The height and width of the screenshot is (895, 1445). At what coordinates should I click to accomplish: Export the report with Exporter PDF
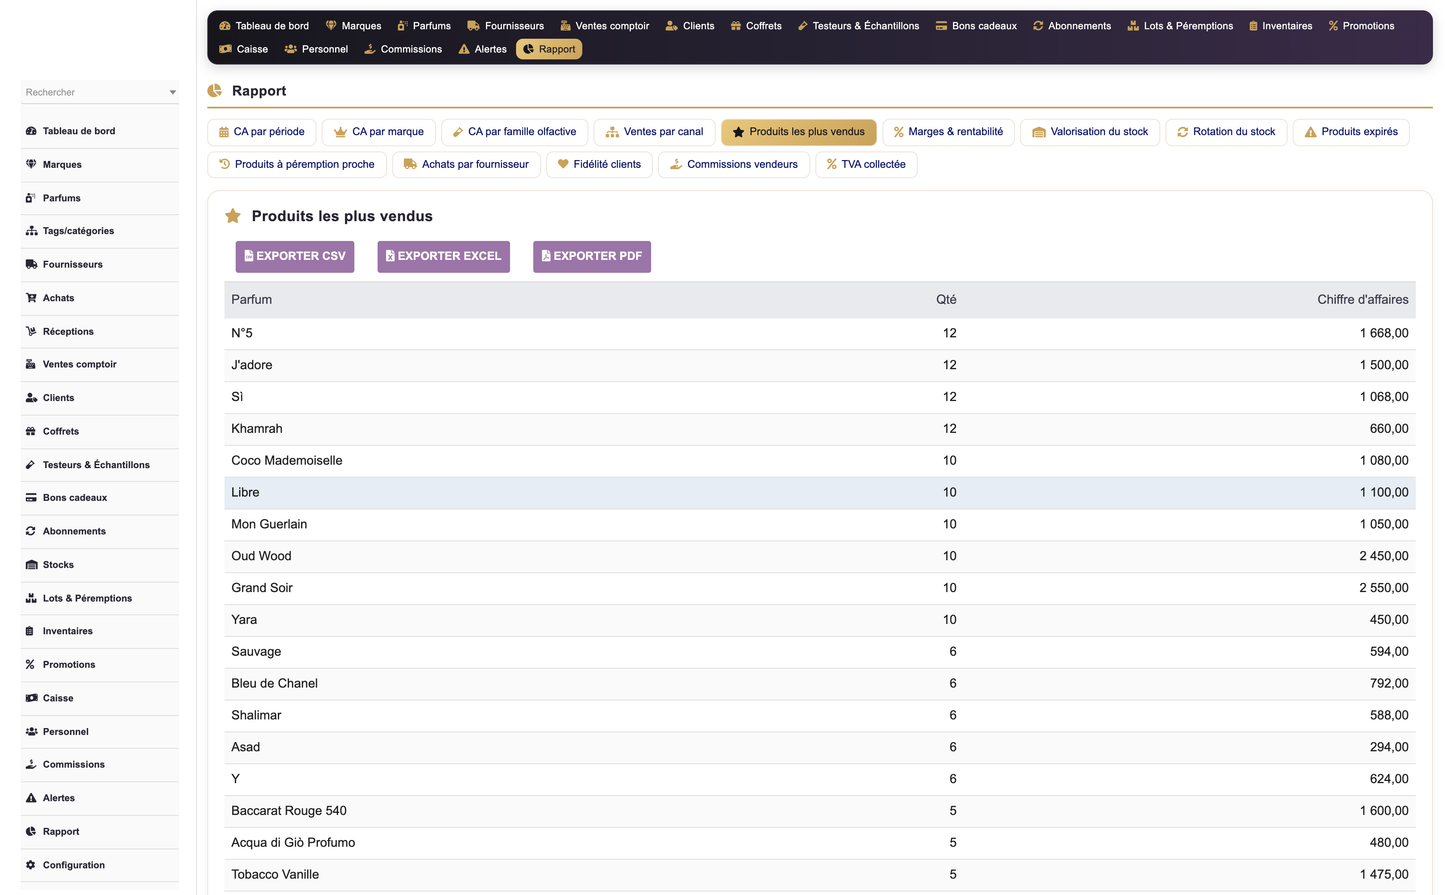592,257
